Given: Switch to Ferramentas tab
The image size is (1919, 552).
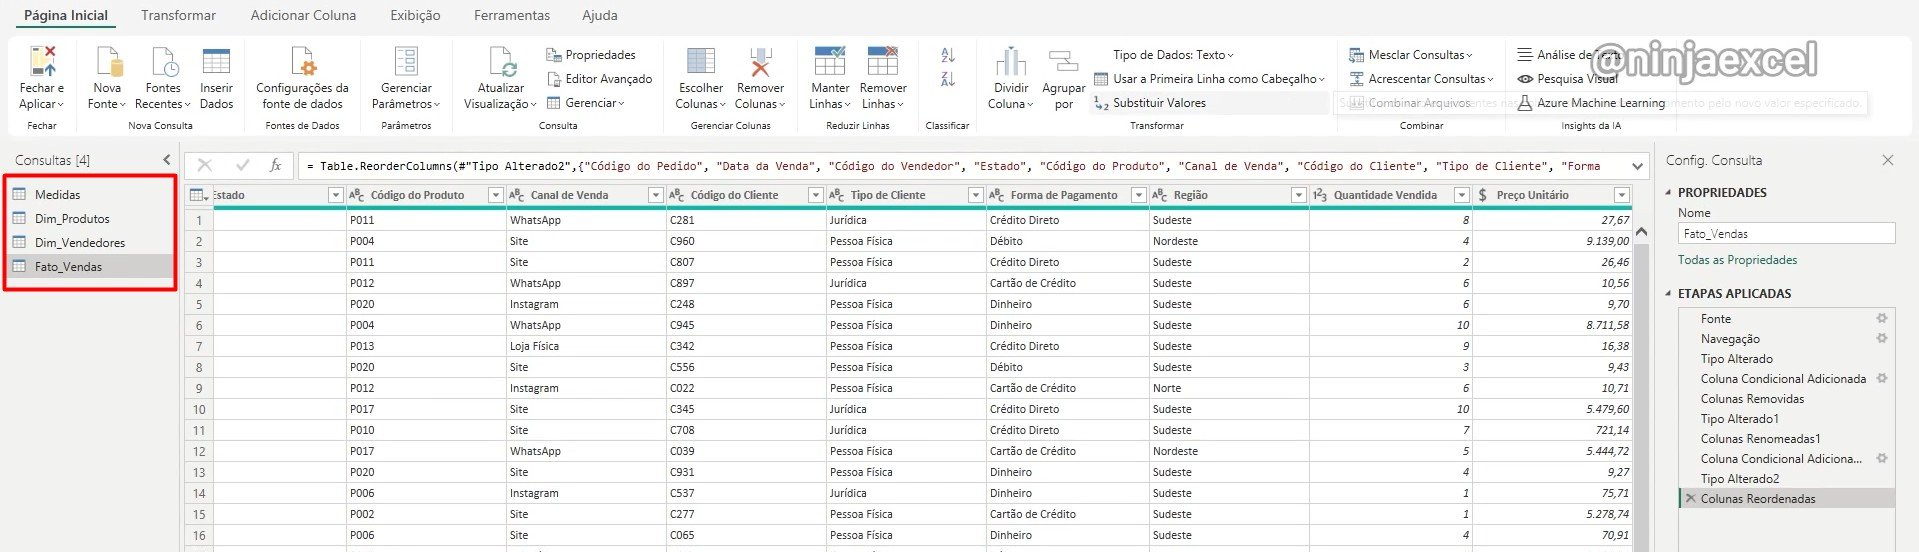Looking at the screenshot, I should coord(512,16).
